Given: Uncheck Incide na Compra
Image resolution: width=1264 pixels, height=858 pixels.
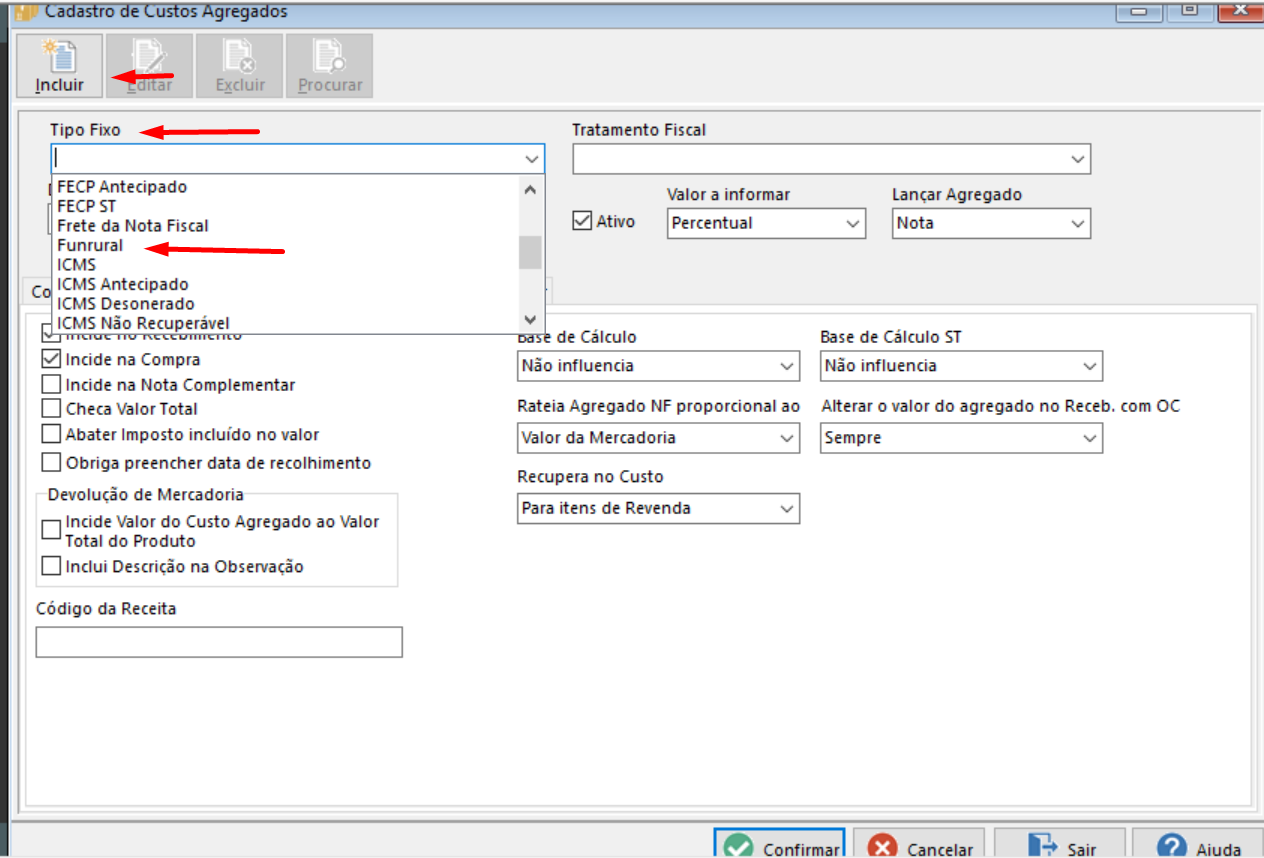Looking at the screenshot, I should point(50,358).
